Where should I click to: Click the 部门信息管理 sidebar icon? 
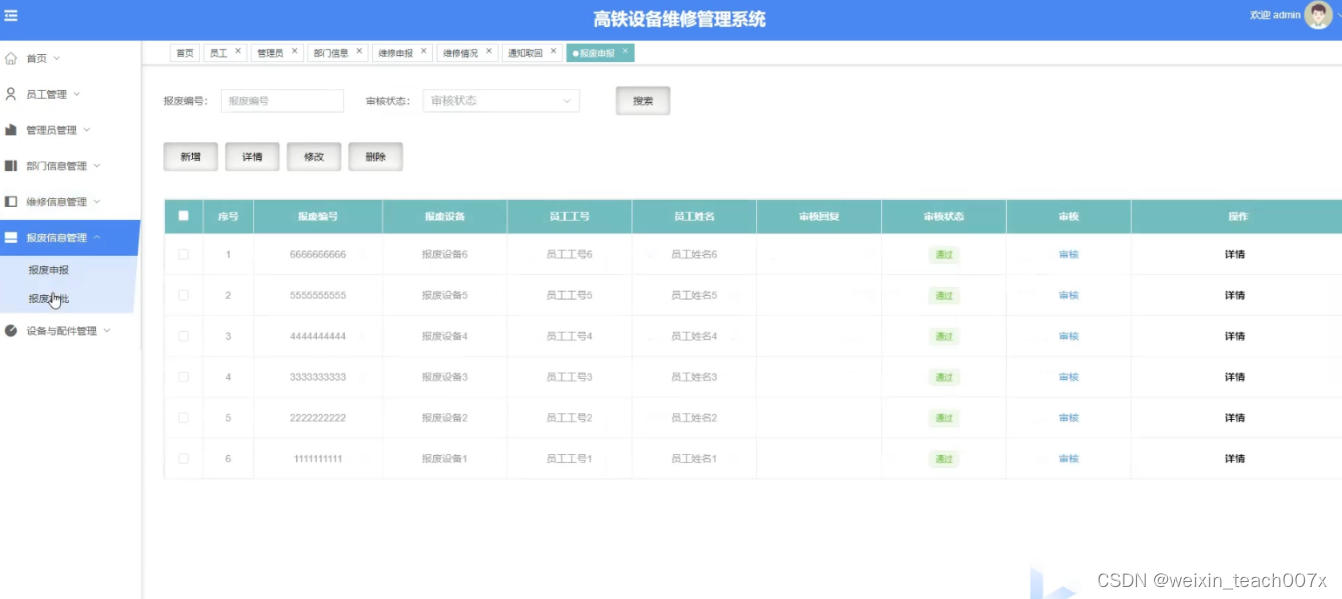(11, 166)
